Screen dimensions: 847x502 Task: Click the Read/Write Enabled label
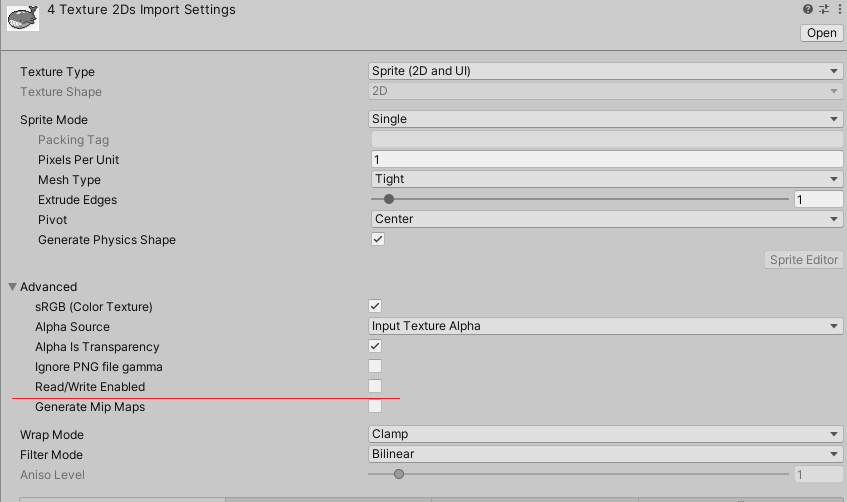[90, 387]
